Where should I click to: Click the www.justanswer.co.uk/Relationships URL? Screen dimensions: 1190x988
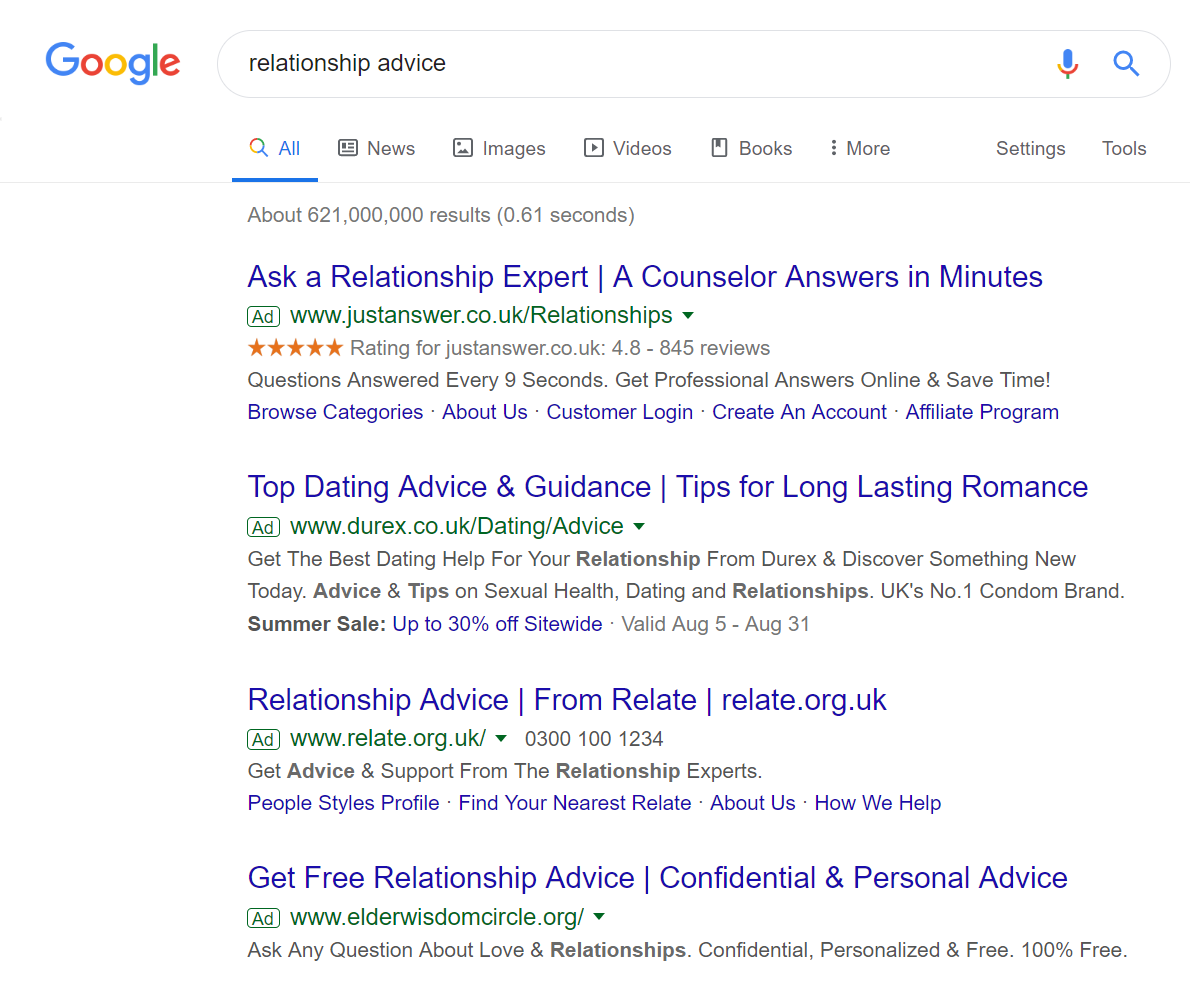coord(481,316)
